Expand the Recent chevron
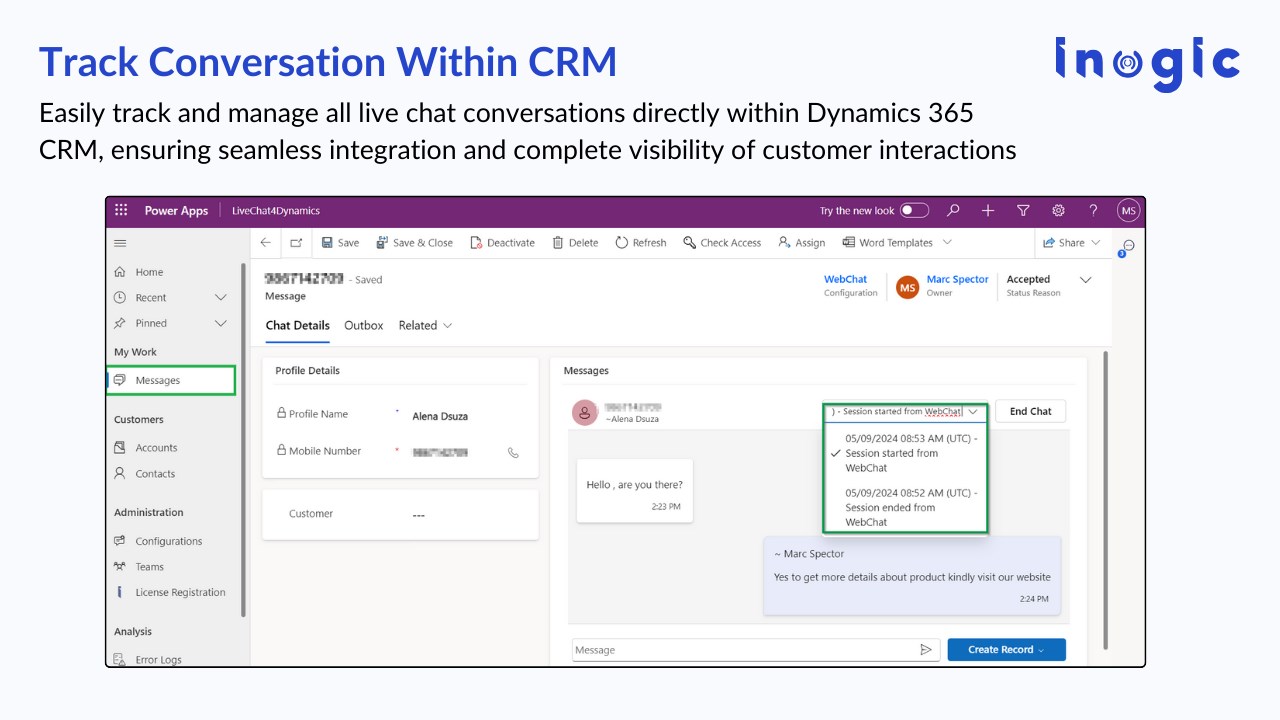This screenshot has width=1280, height=720. [x=221, y=297]
